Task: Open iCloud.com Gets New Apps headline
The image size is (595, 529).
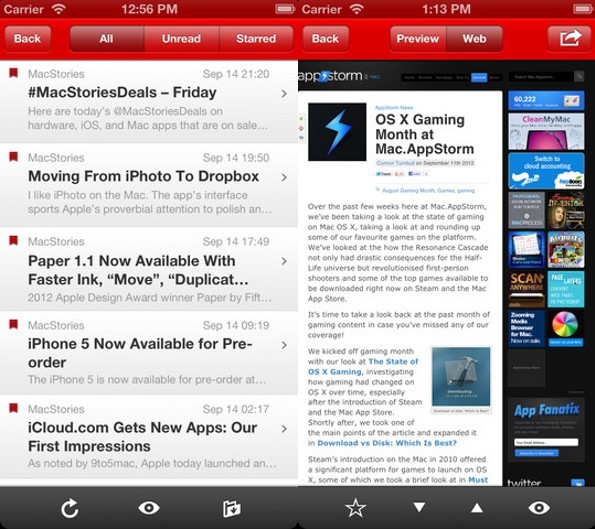Action: [x=143, y=437]
